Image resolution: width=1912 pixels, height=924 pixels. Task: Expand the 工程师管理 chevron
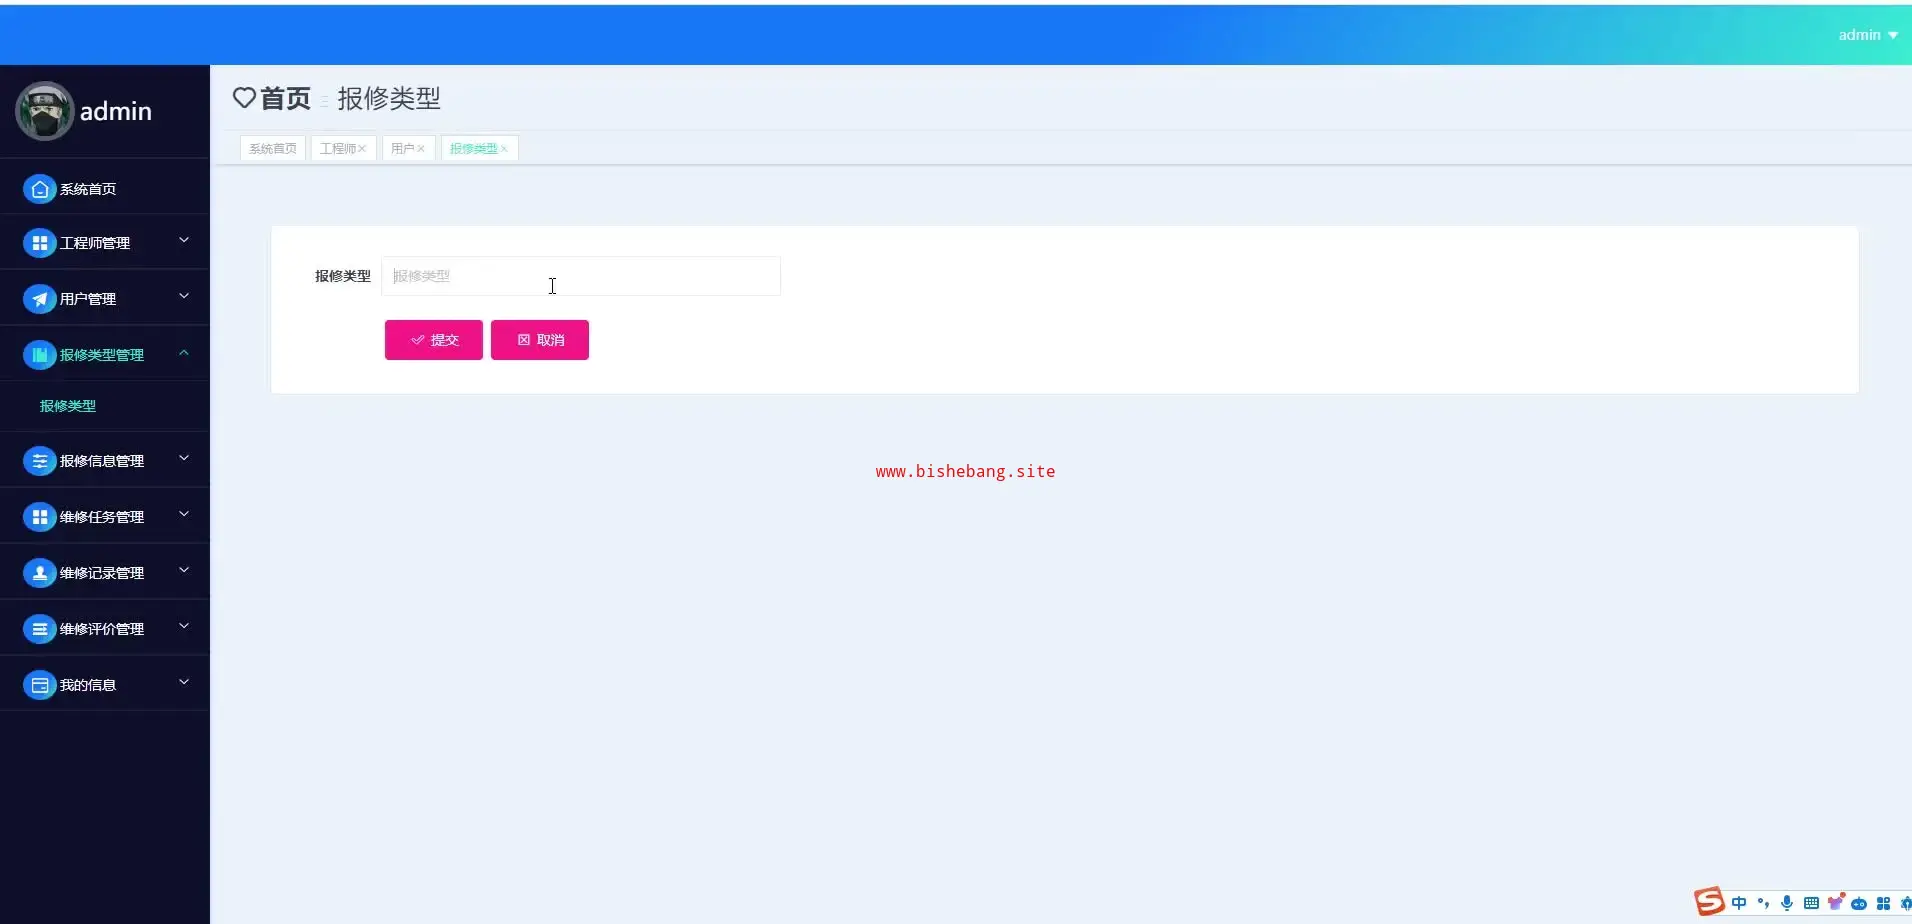[x=184, y=241]
